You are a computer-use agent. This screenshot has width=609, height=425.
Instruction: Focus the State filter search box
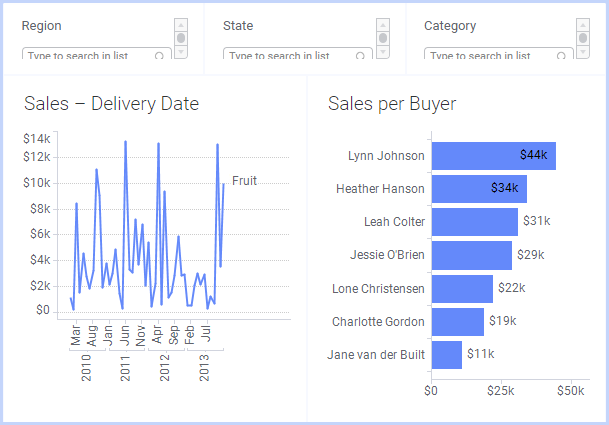(x=290, y=57)
